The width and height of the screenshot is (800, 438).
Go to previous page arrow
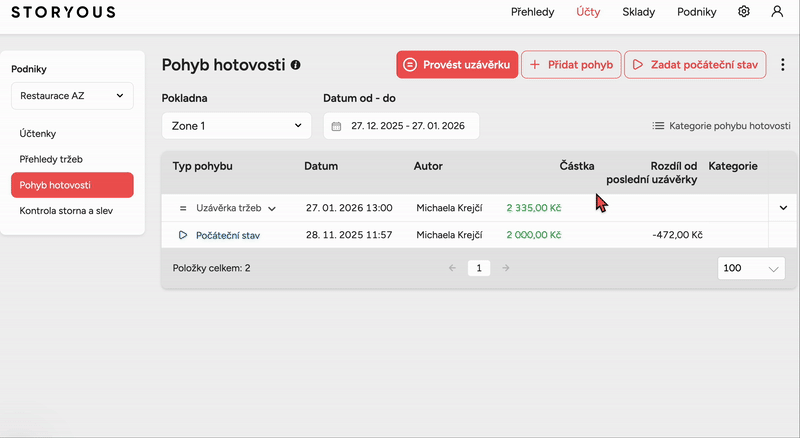tap(452, 268)
